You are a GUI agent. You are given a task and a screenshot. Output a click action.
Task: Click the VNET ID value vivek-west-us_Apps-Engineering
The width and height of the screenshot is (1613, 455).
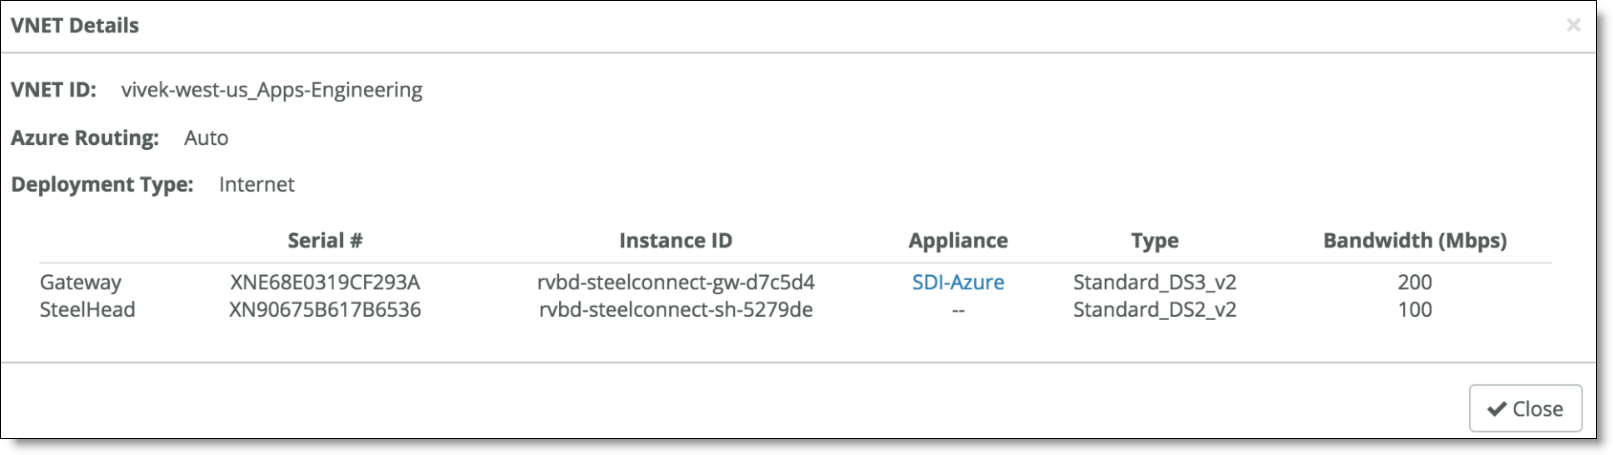tap(272, 90)
